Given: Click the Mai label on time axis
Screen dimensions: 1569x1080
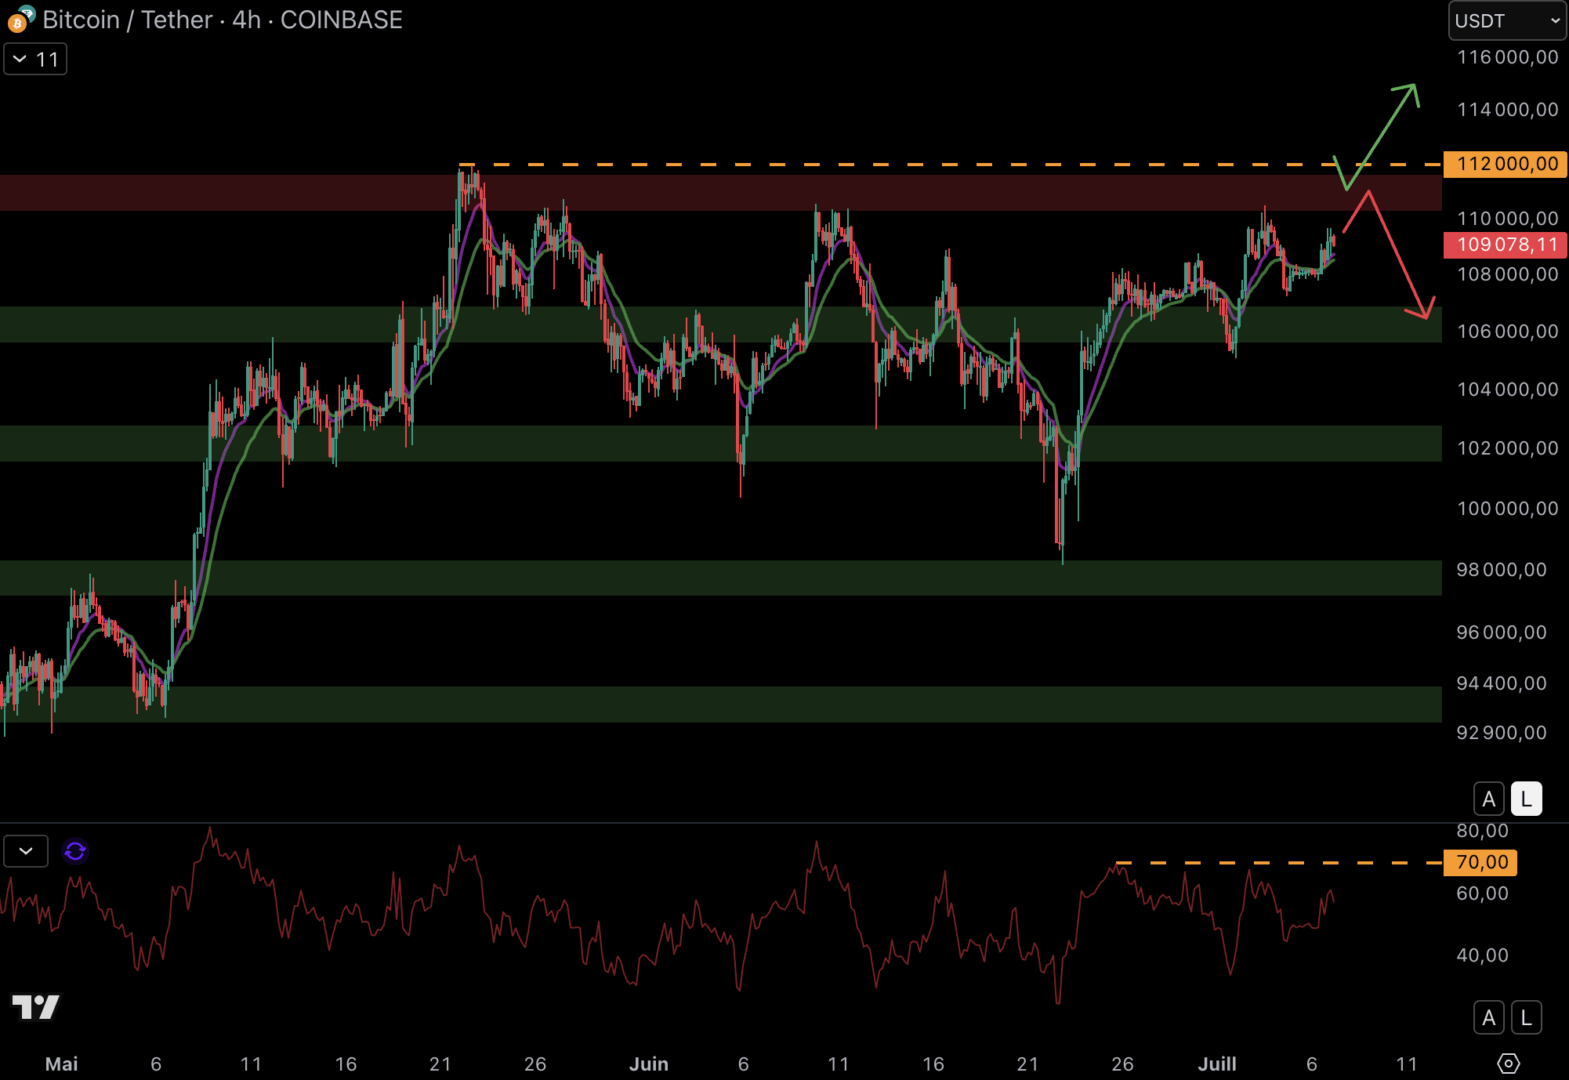Looking at the screenshot, I should pyautogui.click(x=61, y=1064).
